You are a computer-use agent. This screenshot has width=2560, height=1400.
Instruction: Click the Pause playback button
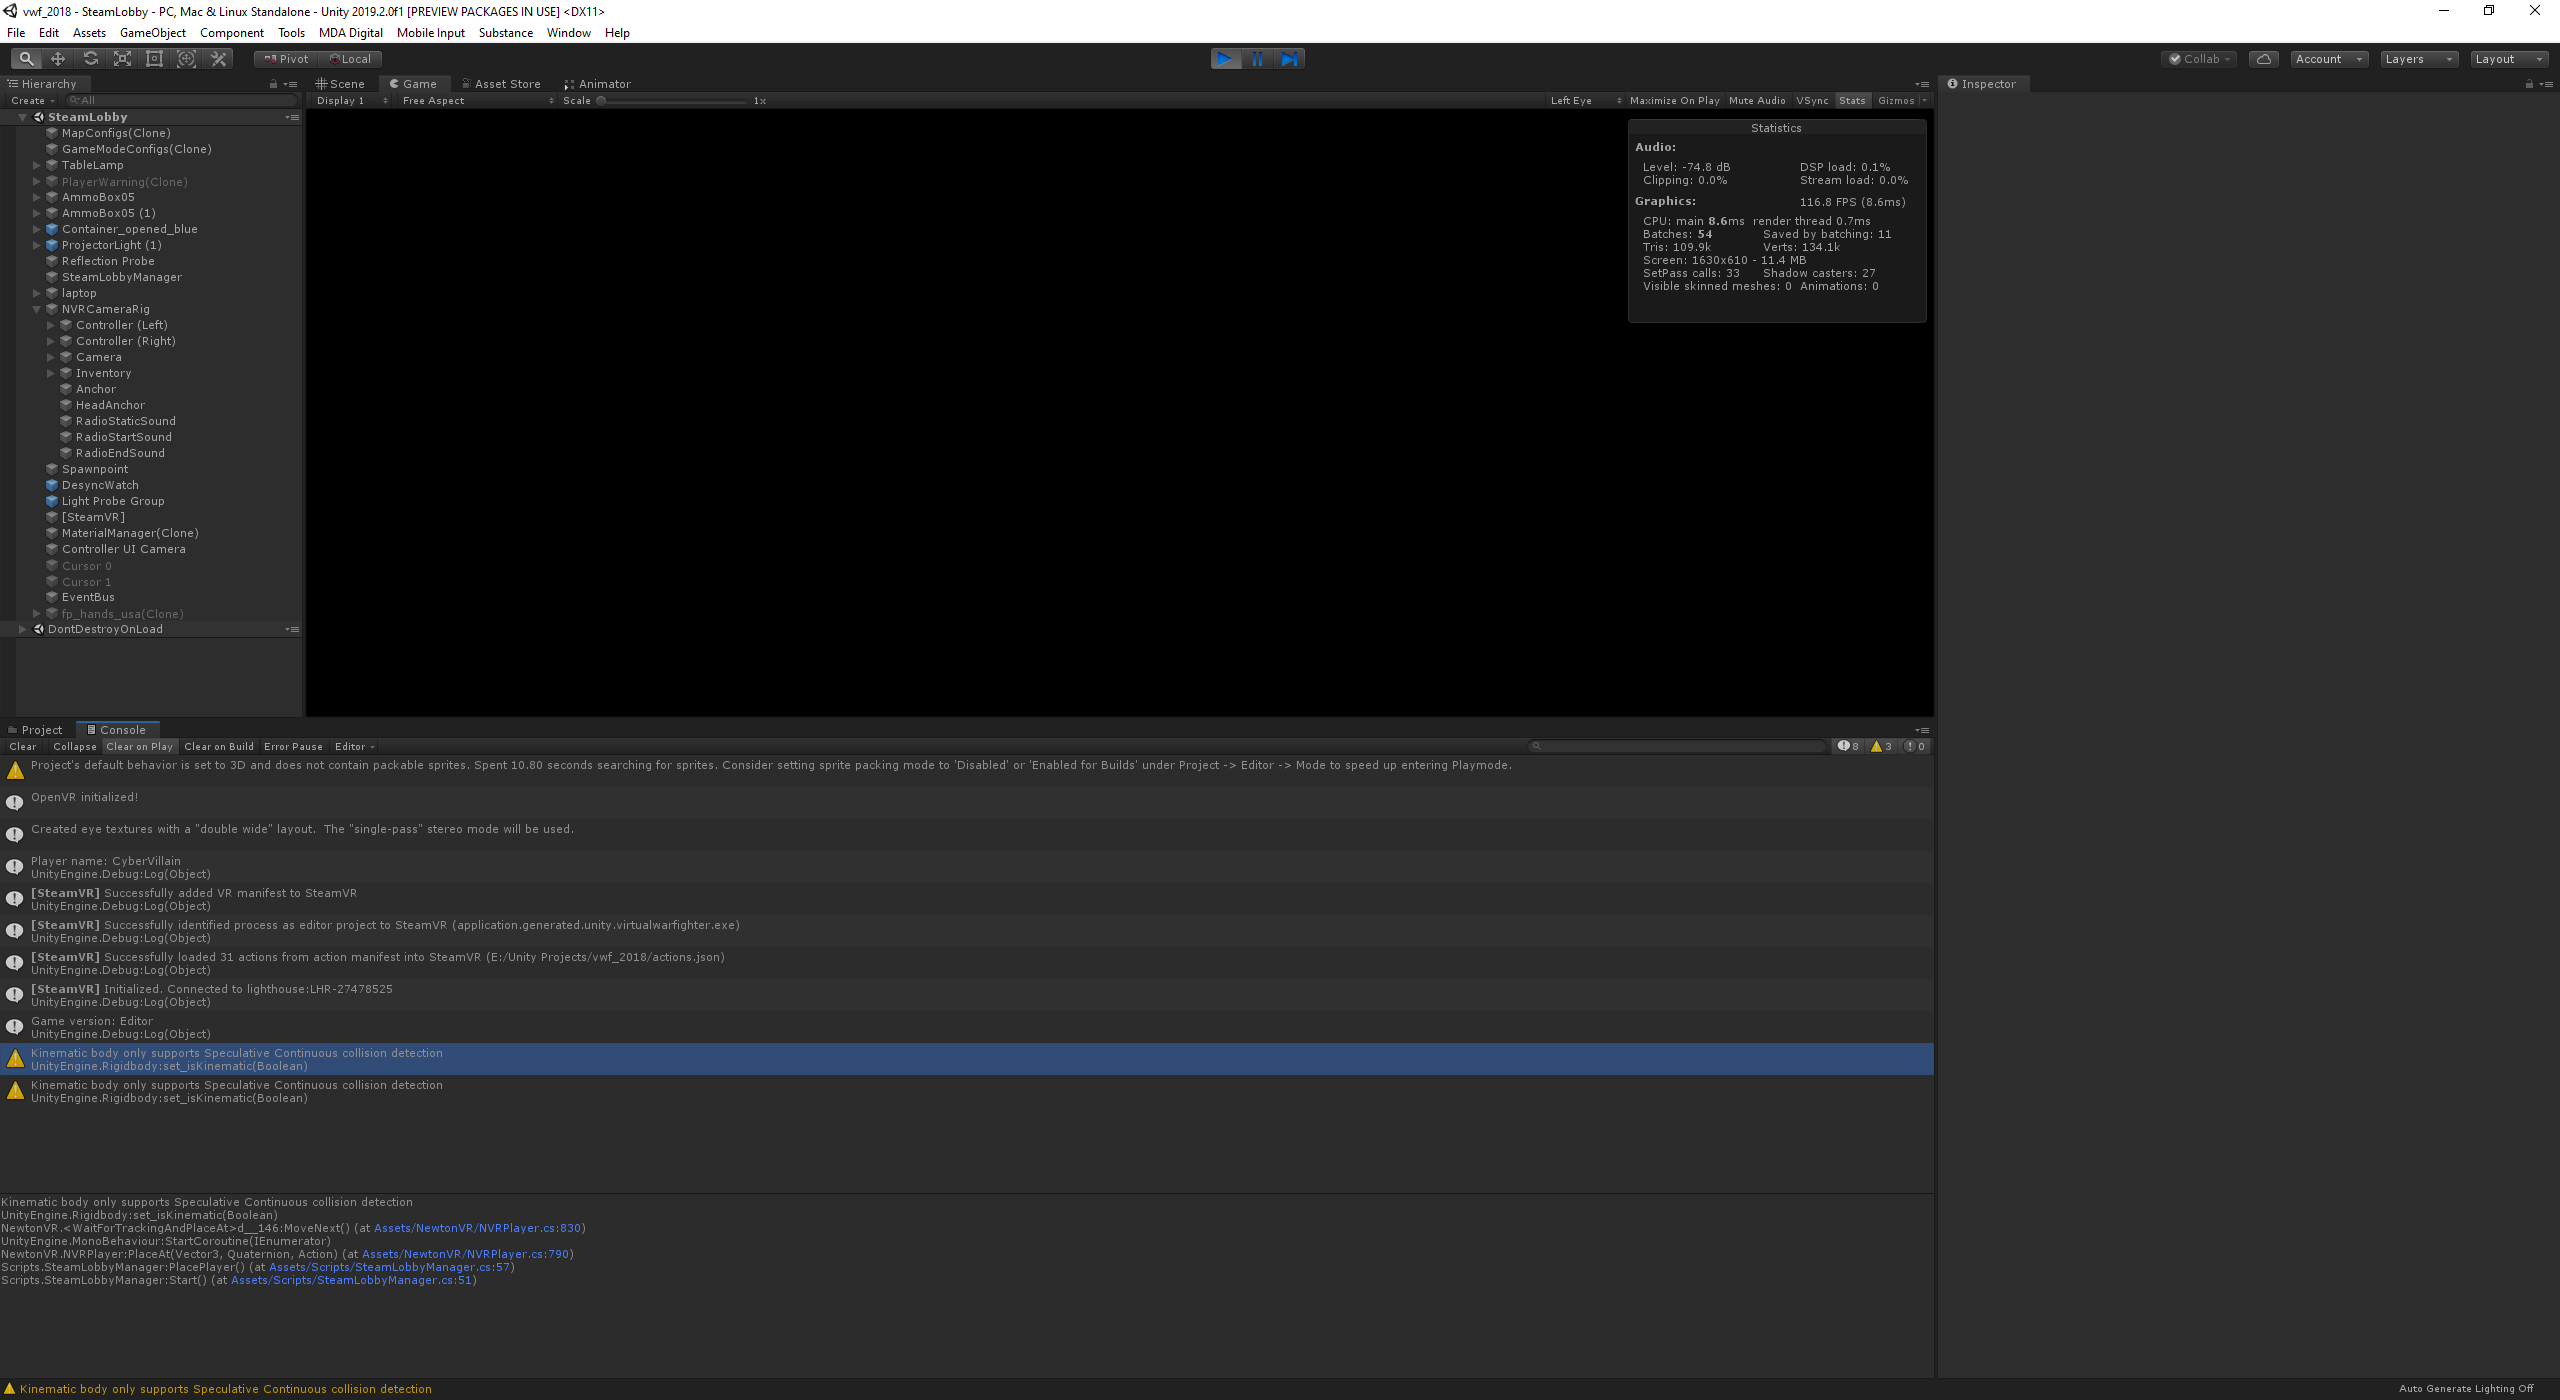click(x=1257, y=59)
